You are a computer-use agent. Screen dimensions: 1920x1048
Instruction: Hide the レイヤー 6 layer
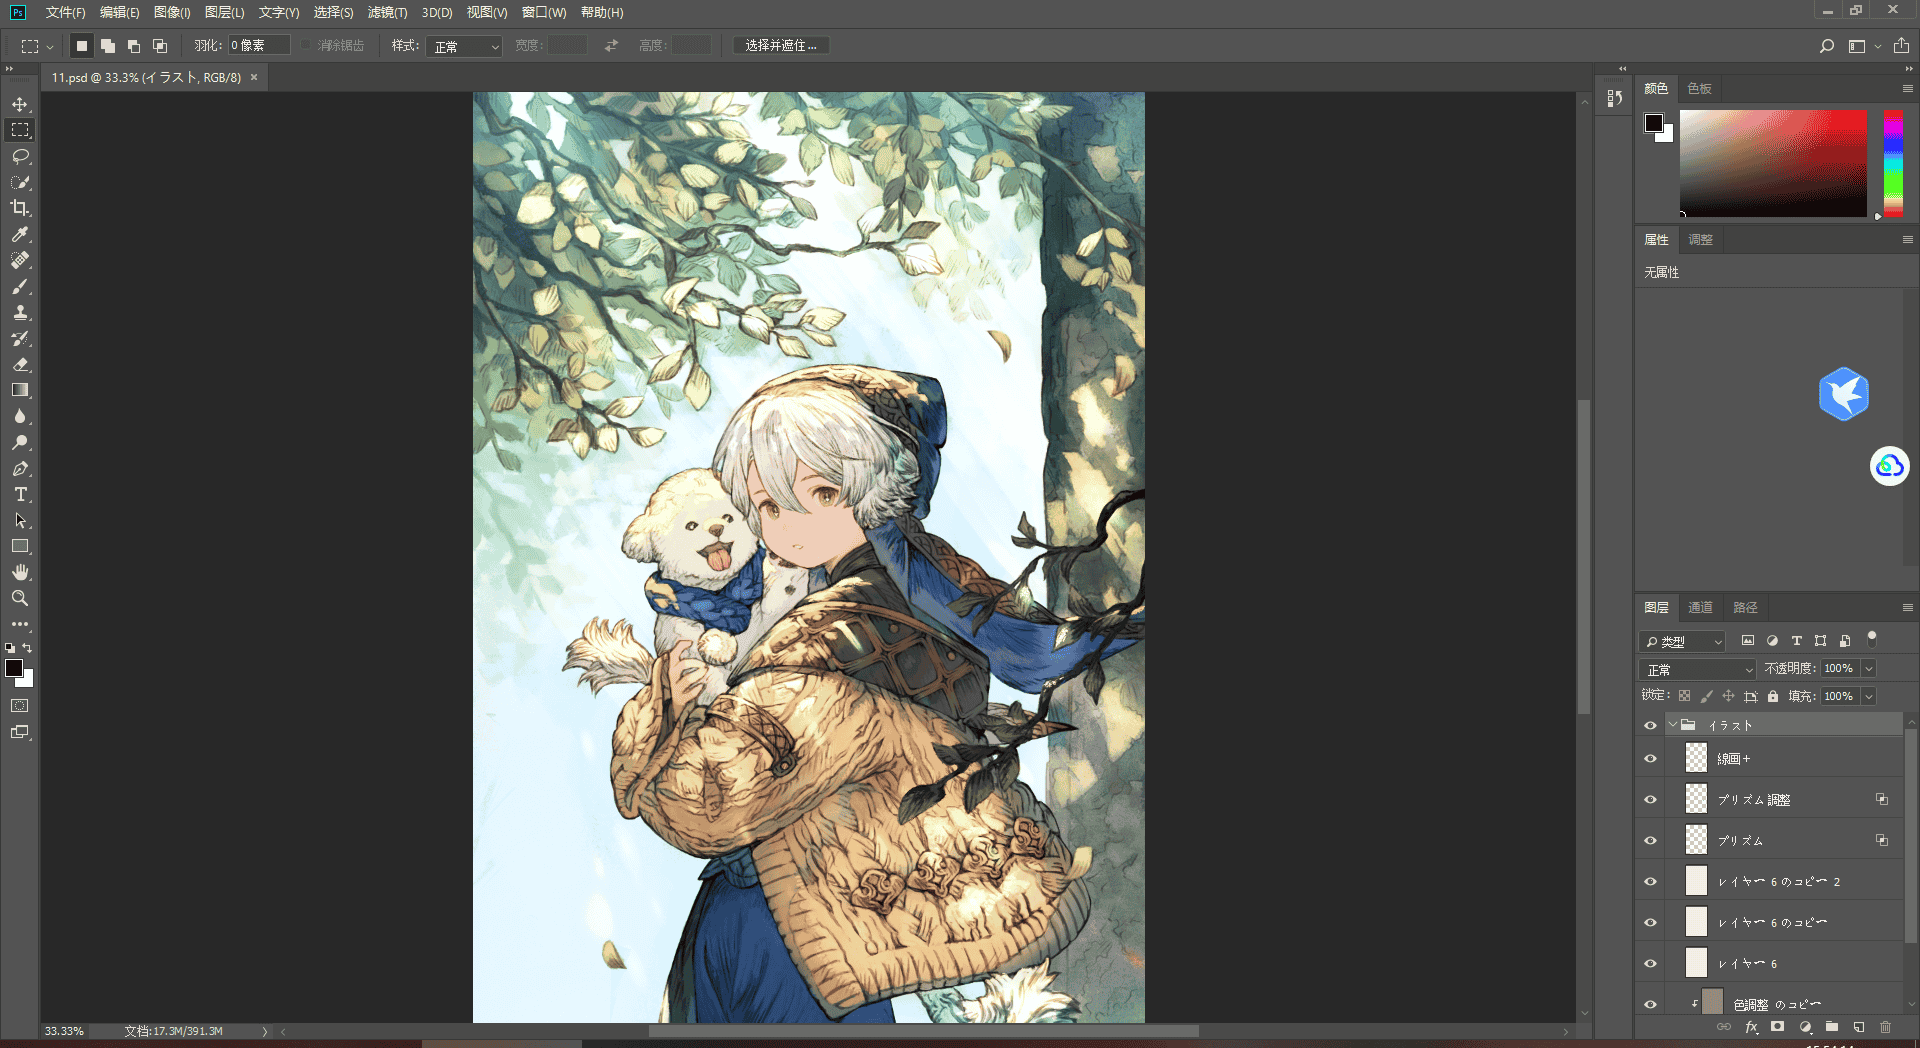click(x=1651, y=964)
